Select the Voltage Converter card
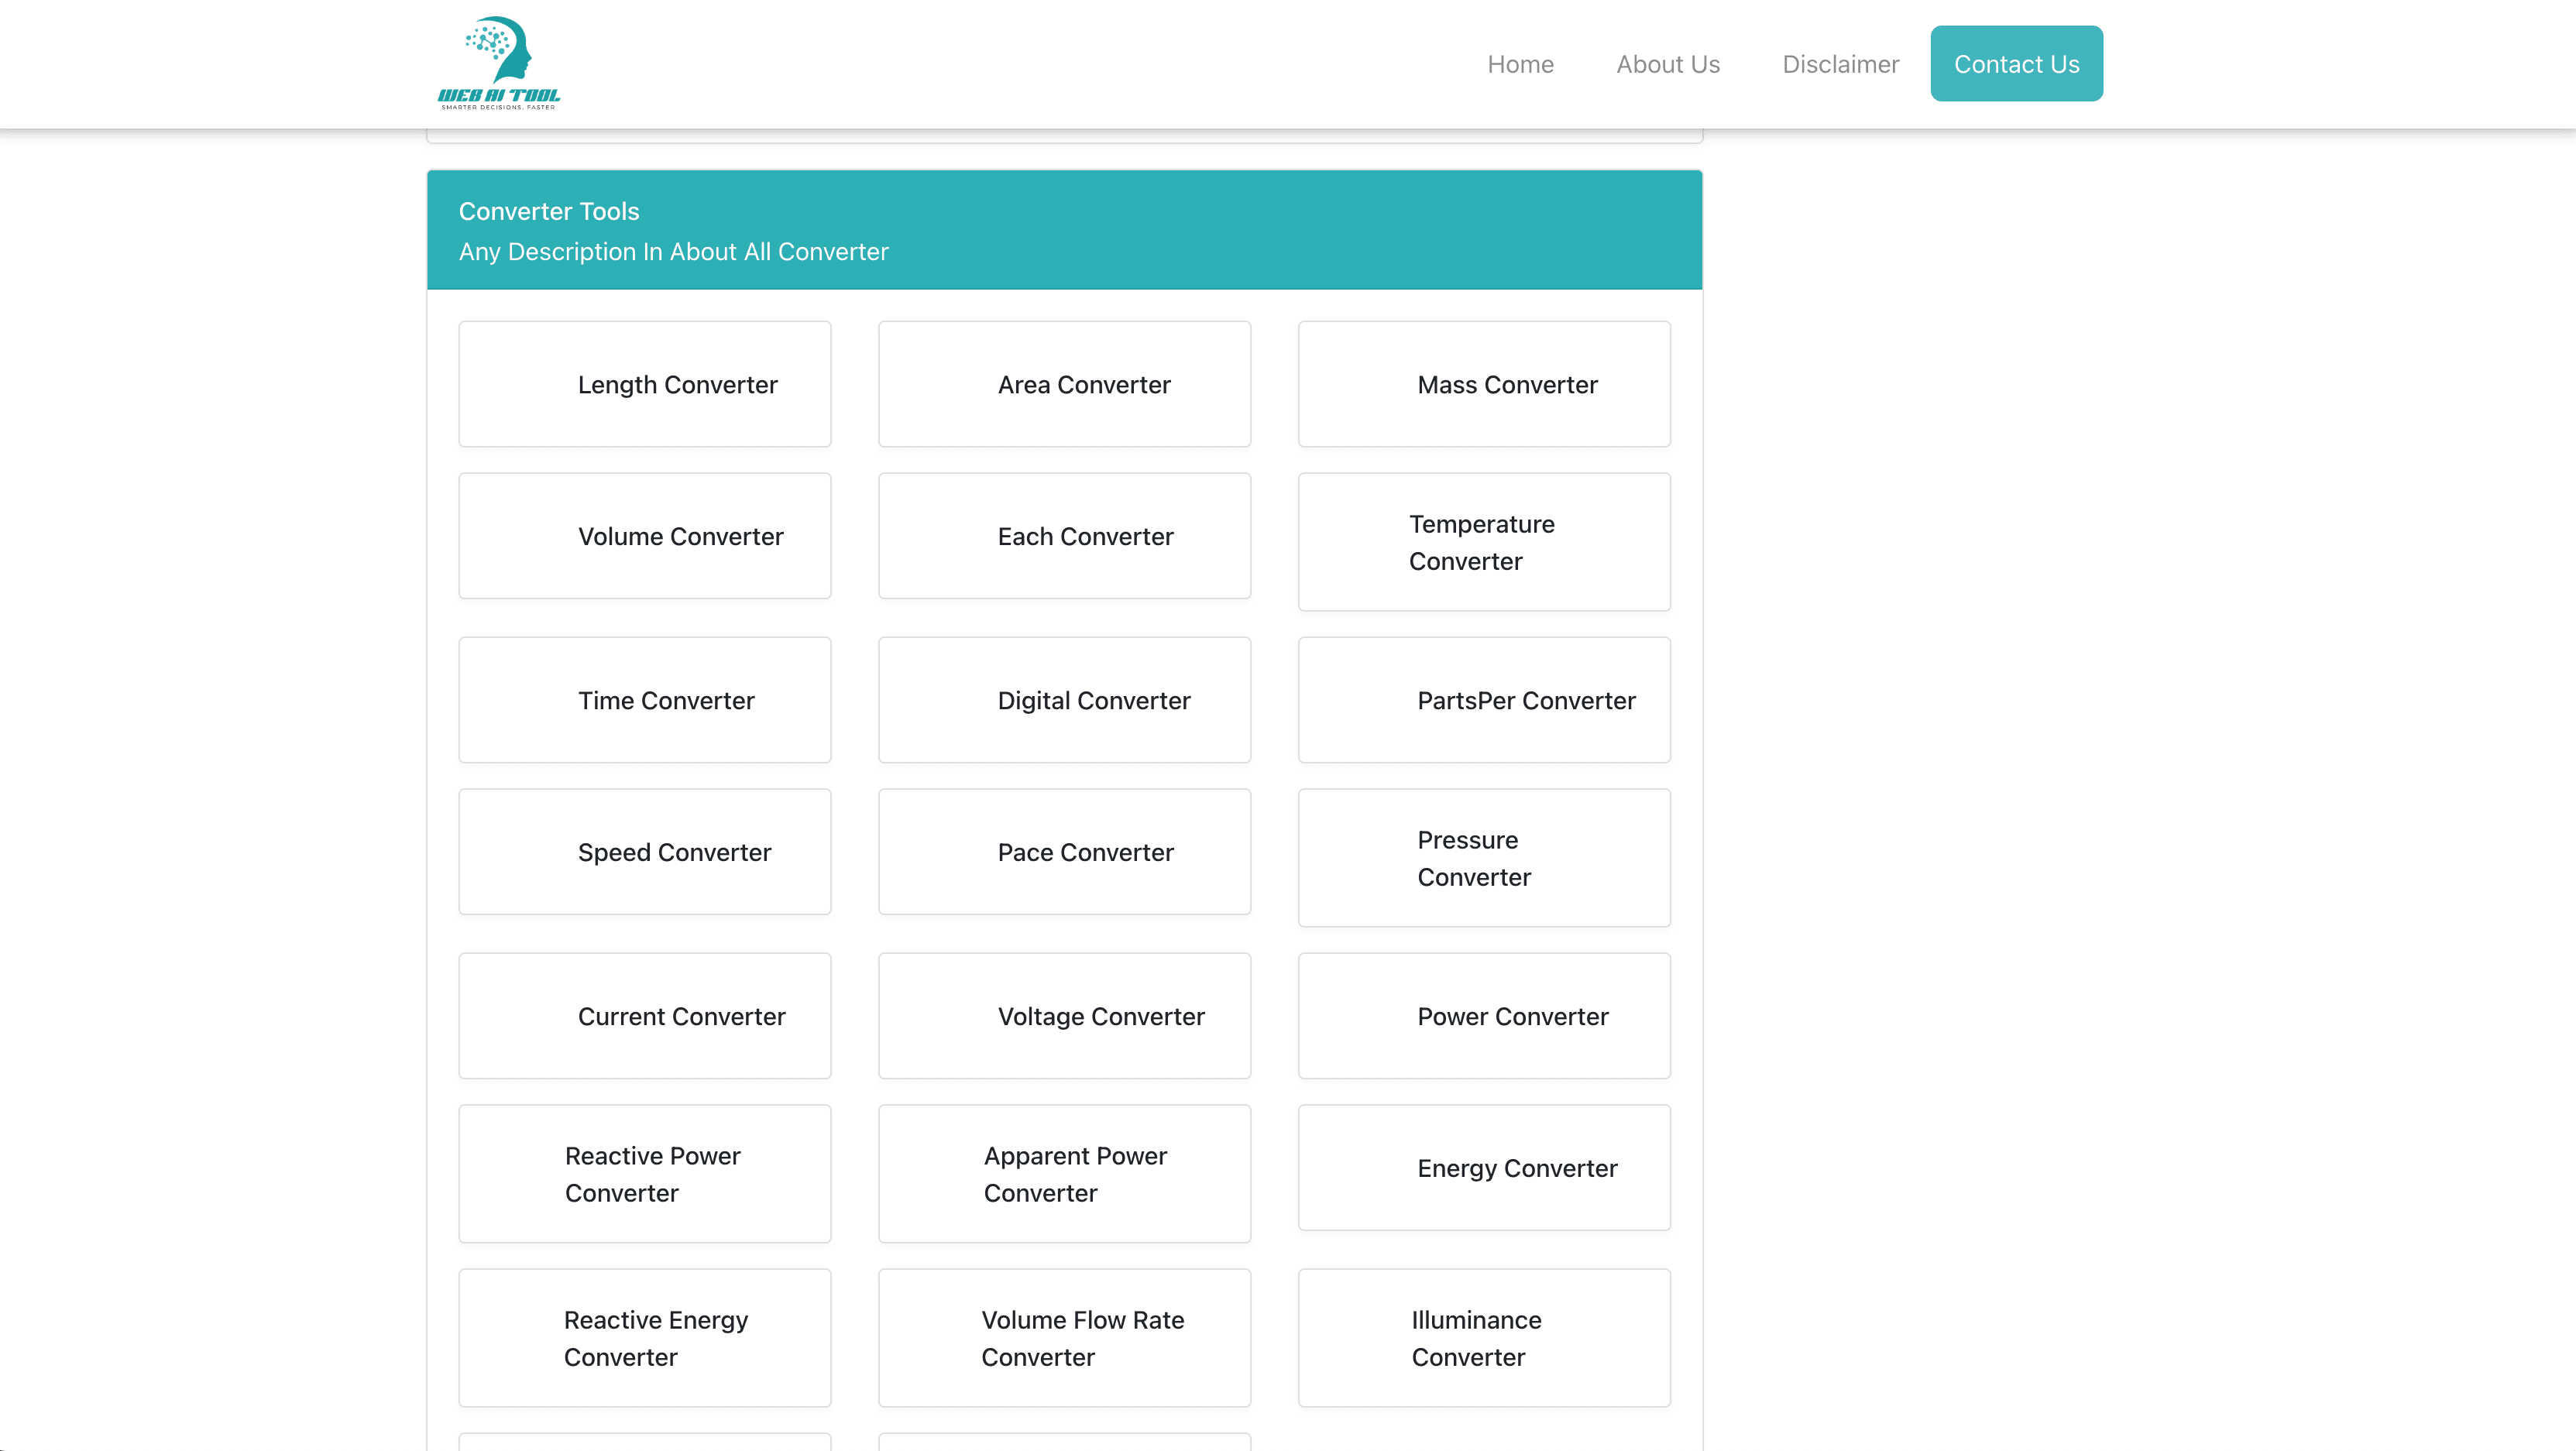The height and width of the screenshot is (1451, 2576). coord(1064,1016)
